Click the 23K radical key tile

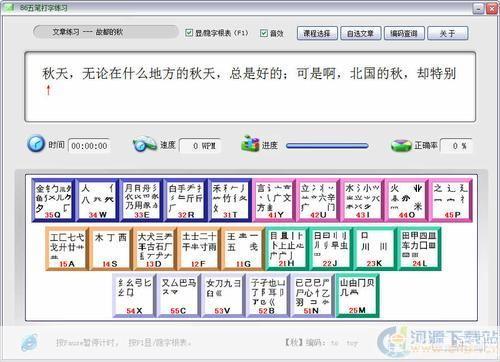point(375,249)
